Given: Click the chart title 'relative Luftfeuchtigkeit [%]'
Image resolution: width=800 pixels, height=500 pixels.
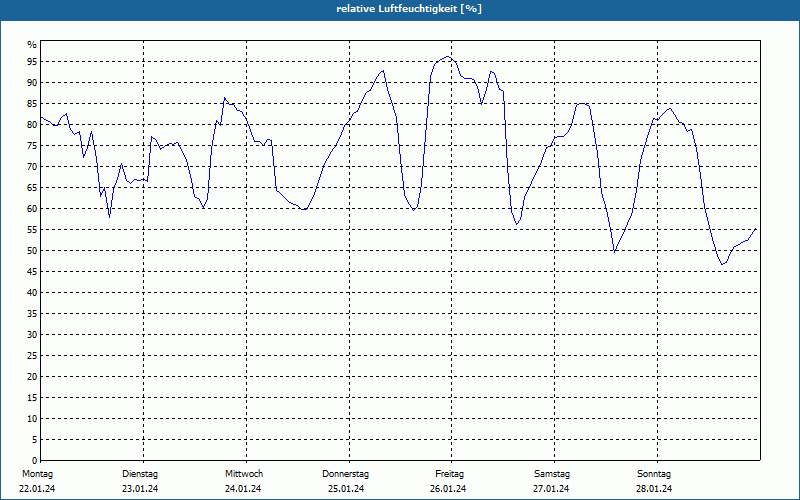Looking at the screenshot, I should point(409,9).
